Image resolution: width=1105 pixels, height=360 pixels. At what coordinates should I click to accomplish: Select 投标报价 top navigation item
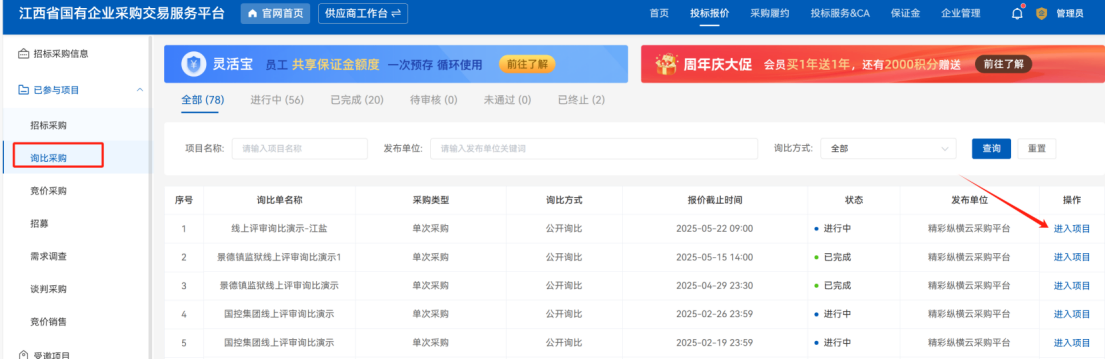point(710,13)
